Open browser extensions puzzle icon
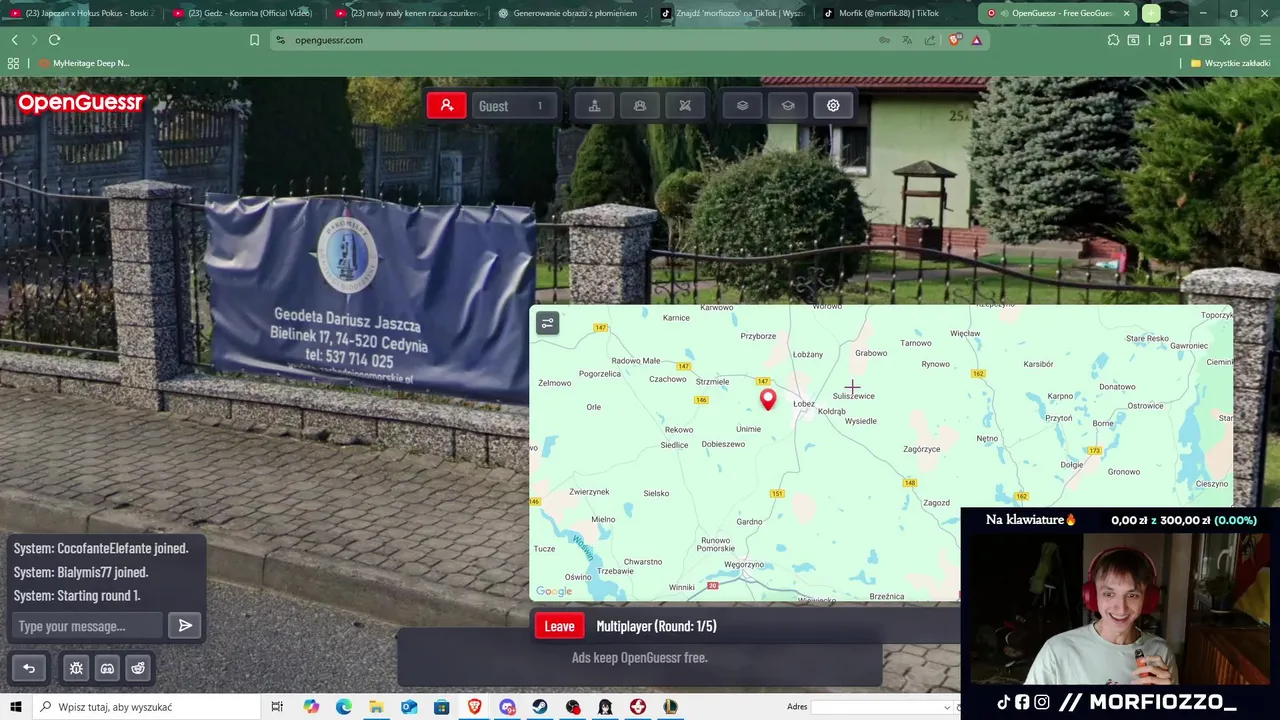The height and width of the screenshot is (720, 1280). 1113,40
